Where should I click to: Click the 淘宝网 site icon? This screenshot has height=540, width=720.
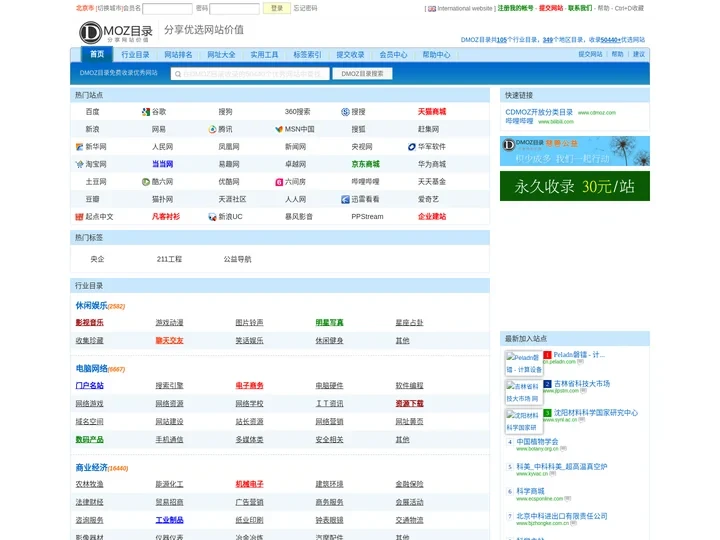pos(79,164)
